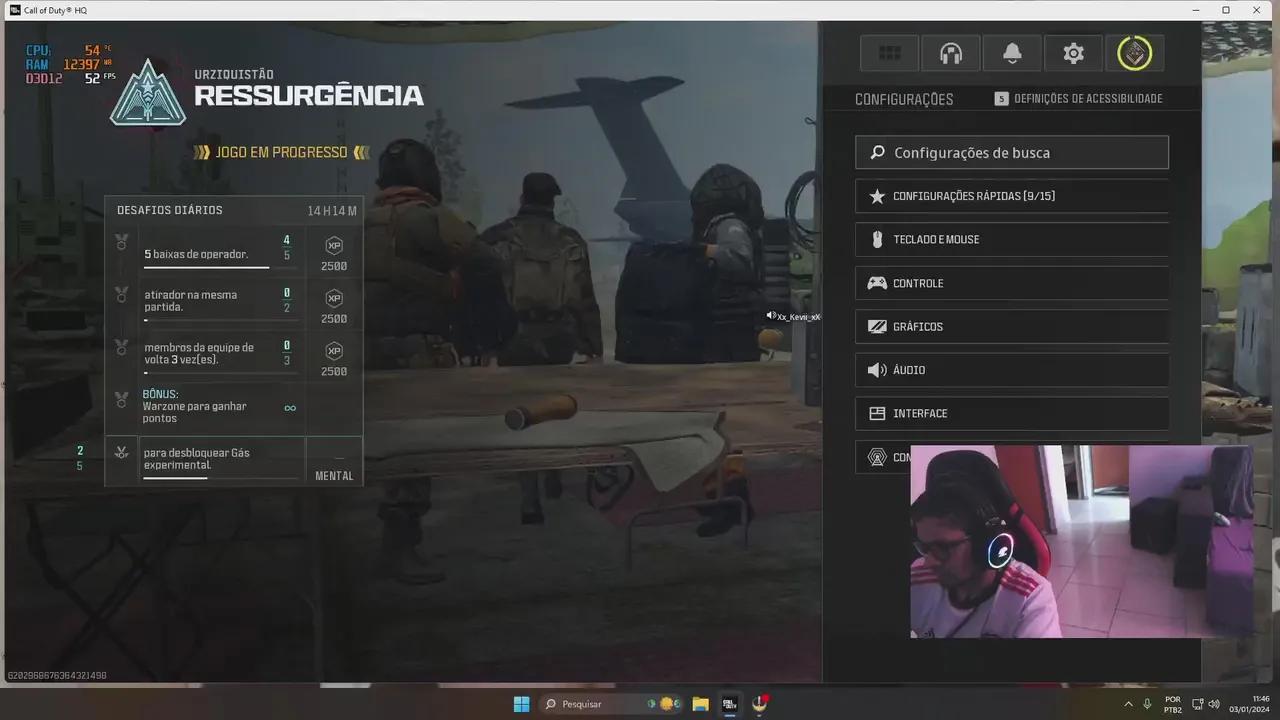Click the medal icon for membros da equipe challenge
This screenshot has height=720, width=1280.
[121, 347]
